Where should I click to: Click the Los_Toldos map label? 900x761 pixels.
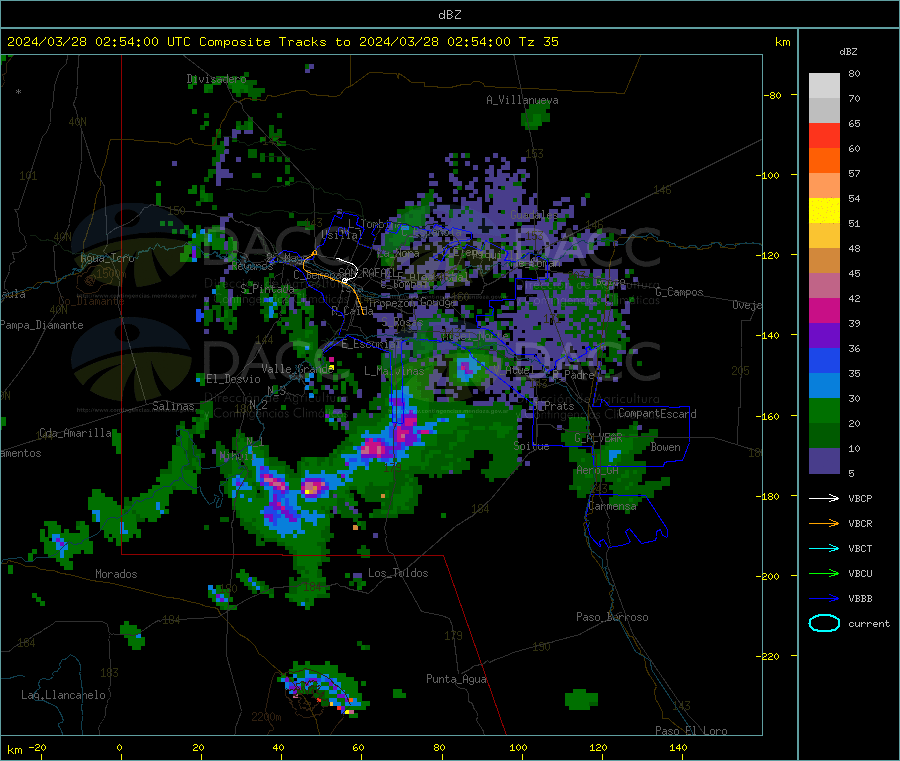[398, 573]
